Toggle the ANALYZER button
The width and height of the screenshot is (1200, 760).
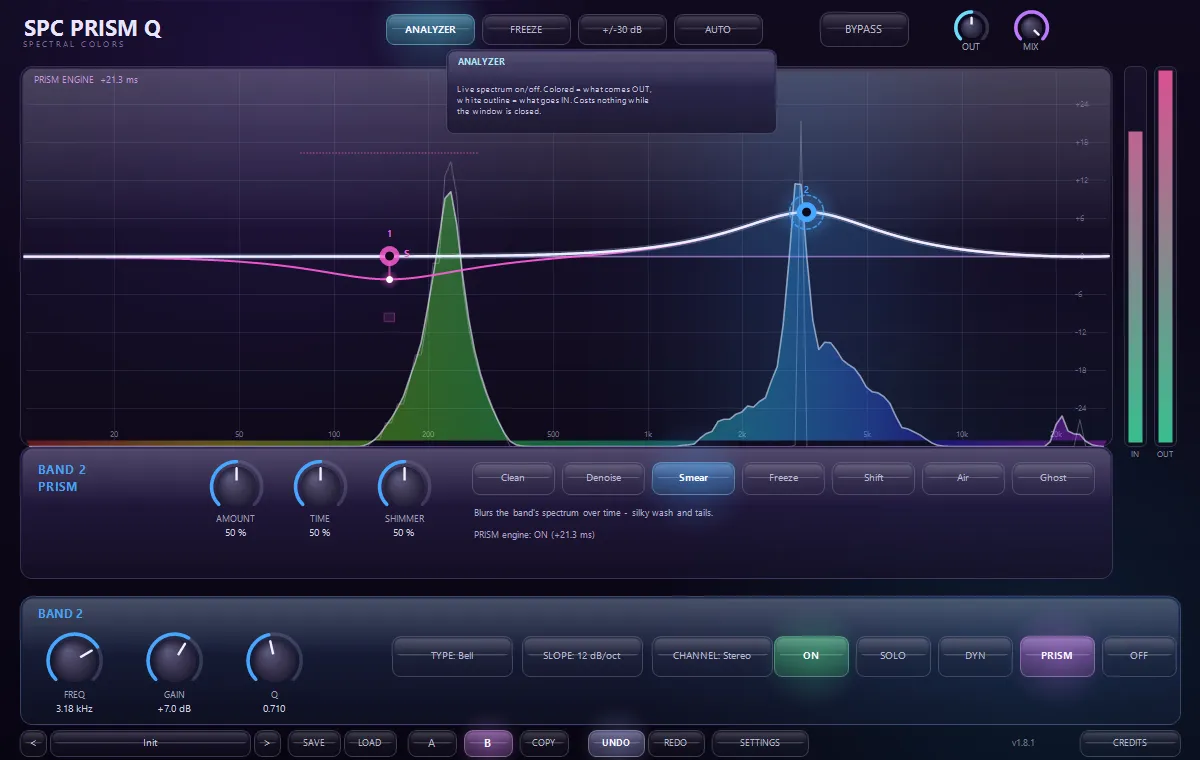pos(430,30)
